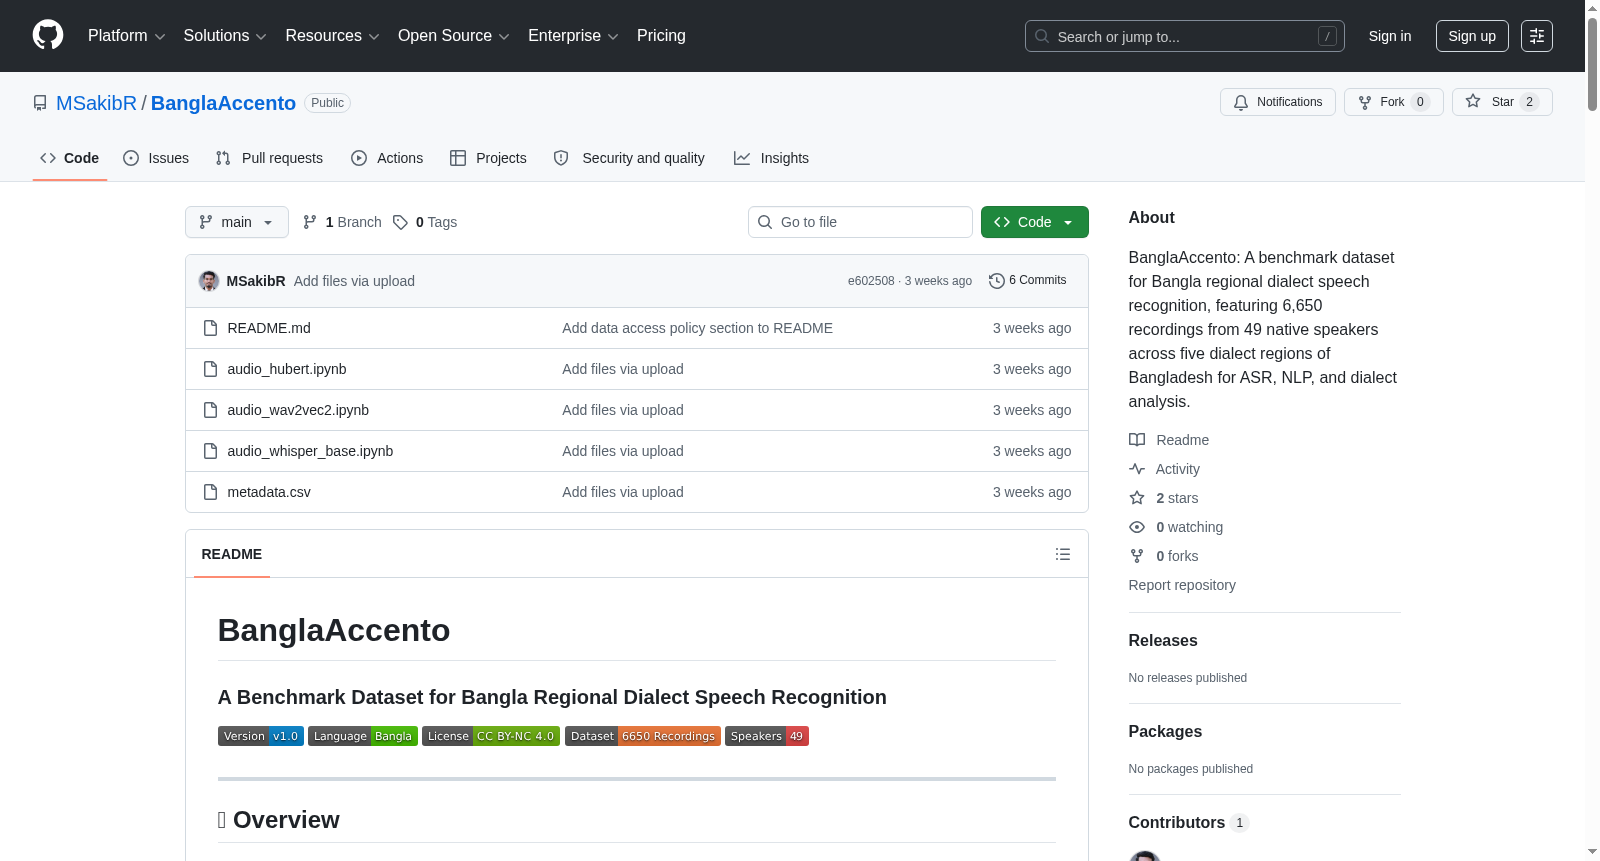Select the README tab heading
This screenshot has width=1600, height=861.
click(232, 554)
